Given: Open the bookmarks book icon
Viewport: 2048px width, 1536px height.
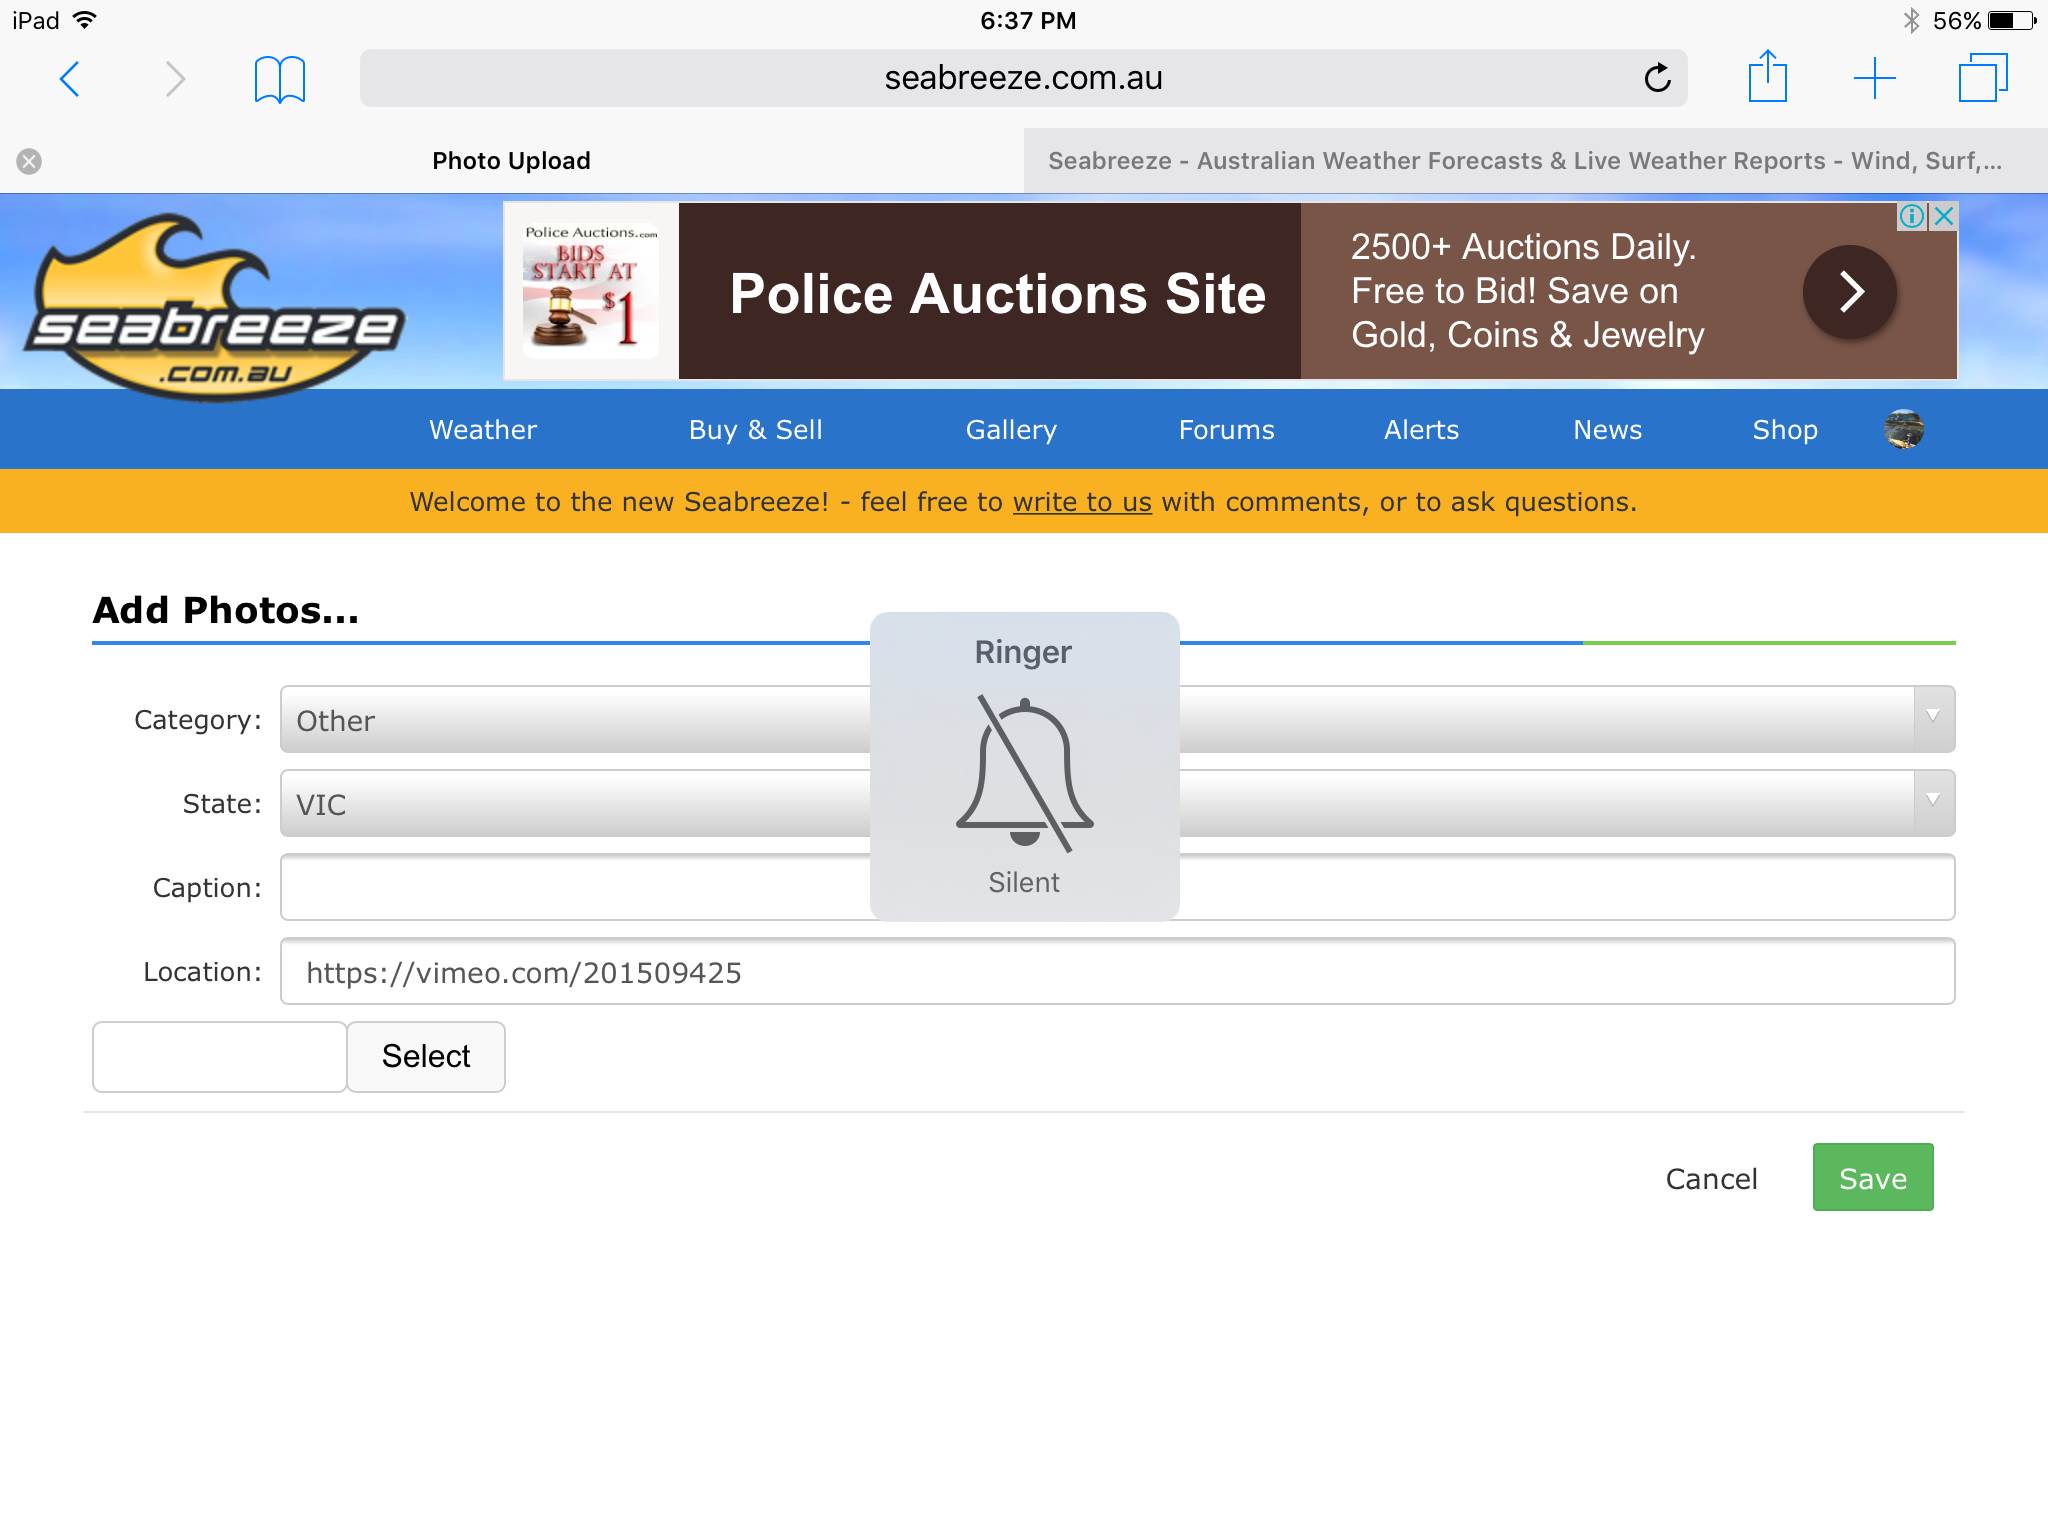Looking at the screenshot, I should [x=279, y=79].
